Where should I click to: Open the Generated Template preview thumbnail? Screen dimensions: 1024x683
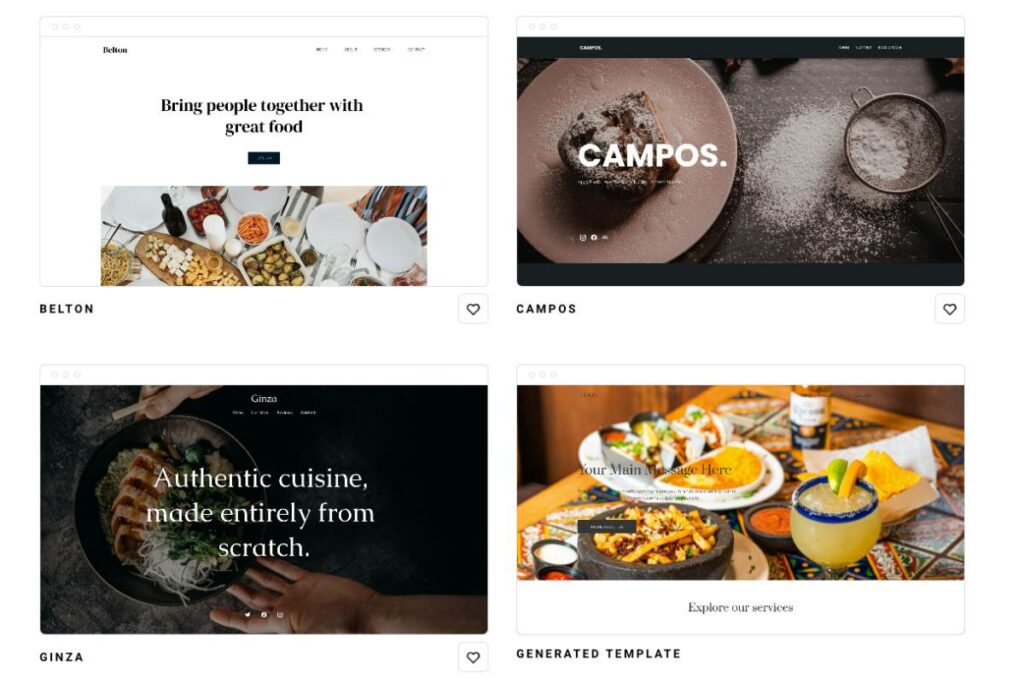click(741, 500)
